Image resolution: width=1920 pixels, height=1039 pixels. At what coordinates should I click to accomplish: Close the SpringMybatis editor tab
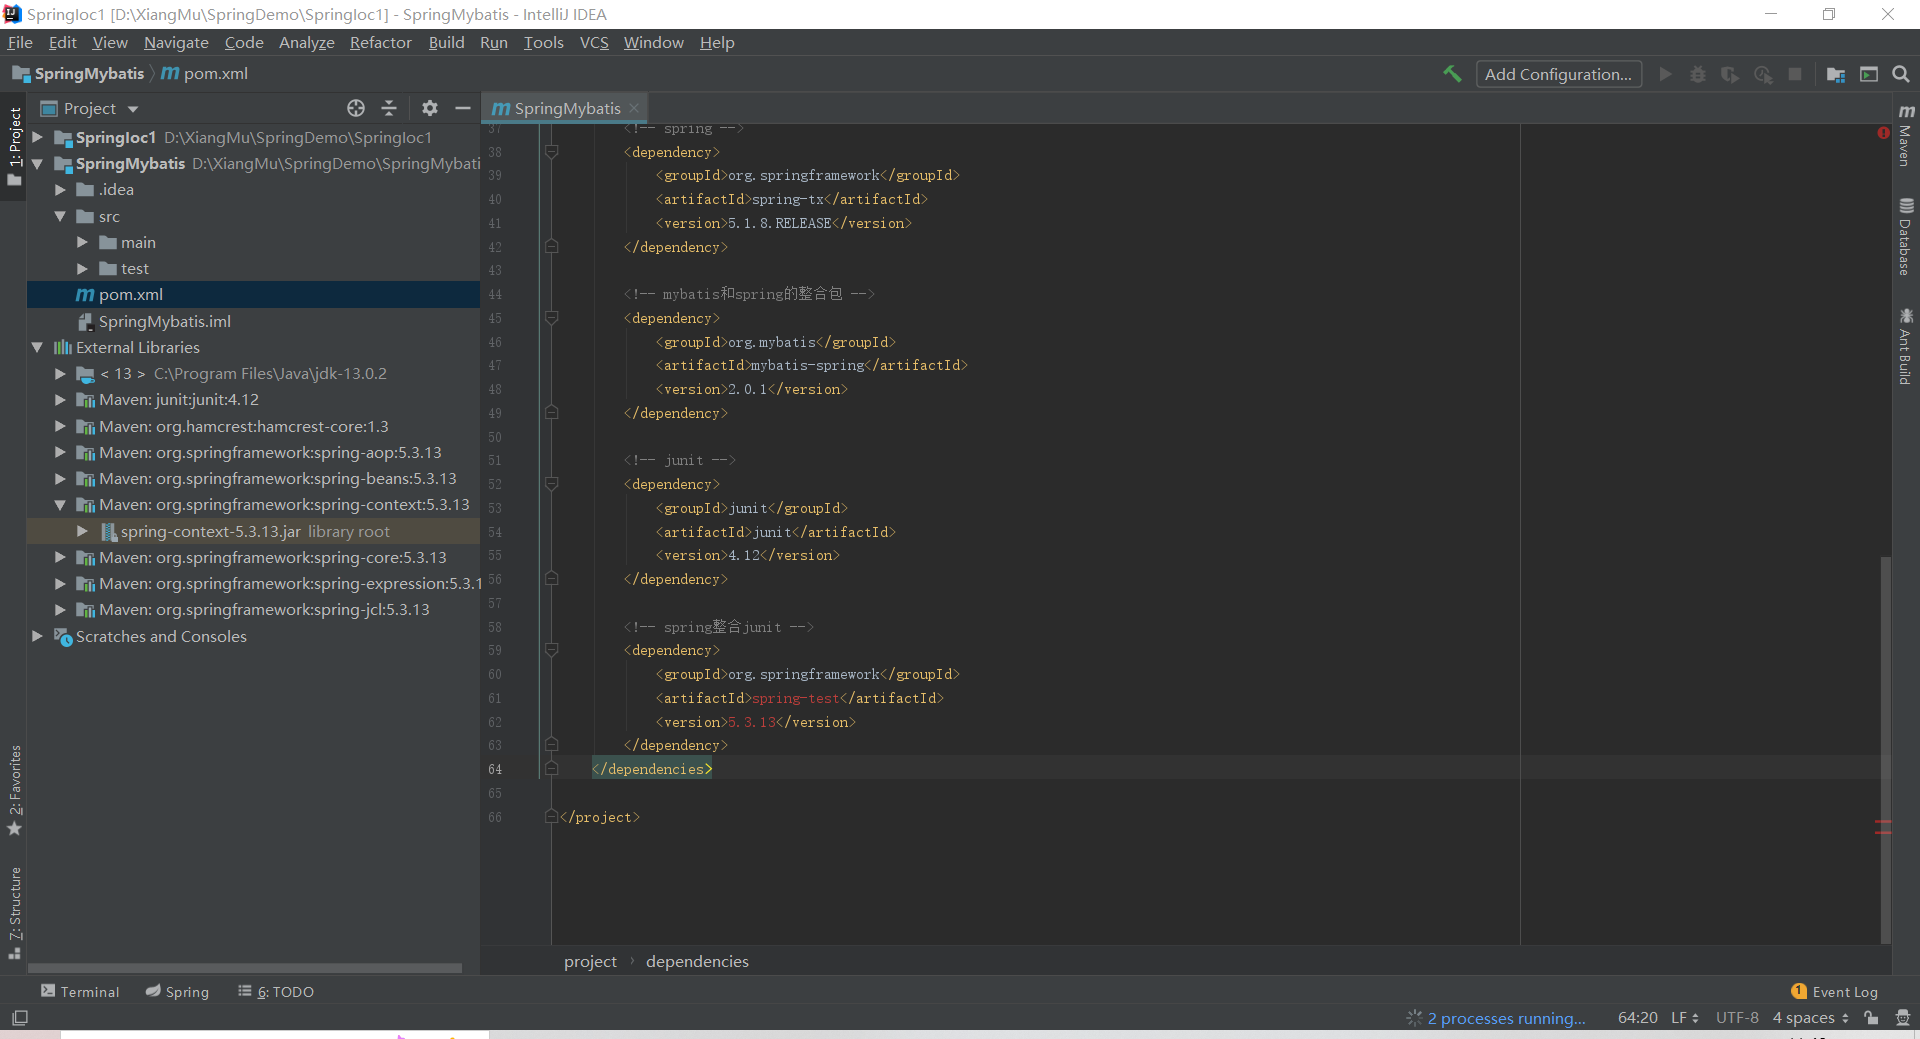(x=634, y=108)
